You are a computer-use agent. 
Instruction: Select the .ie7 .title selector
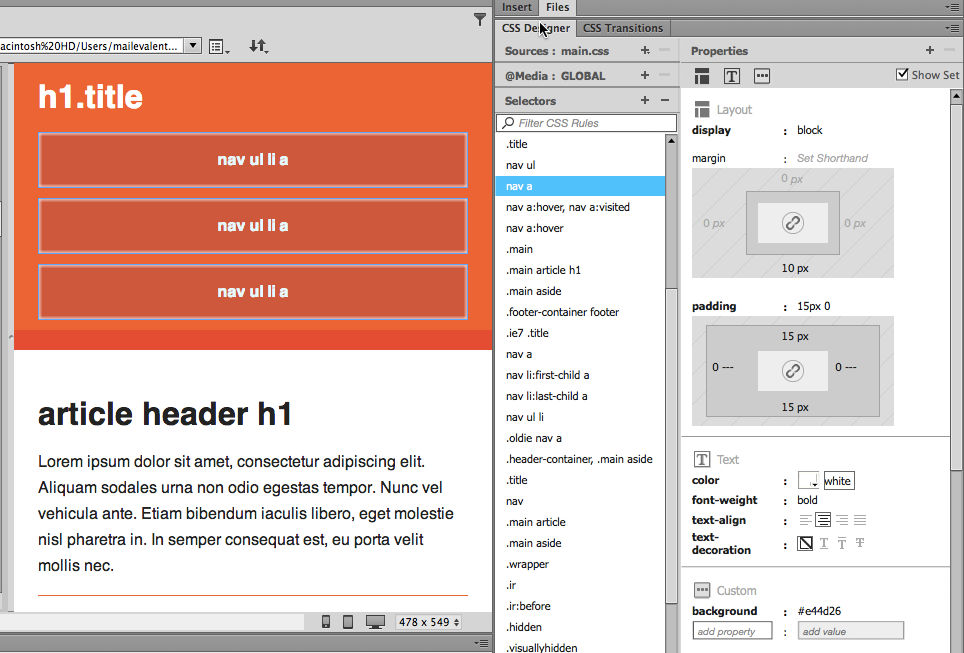[x=580, y=333]
